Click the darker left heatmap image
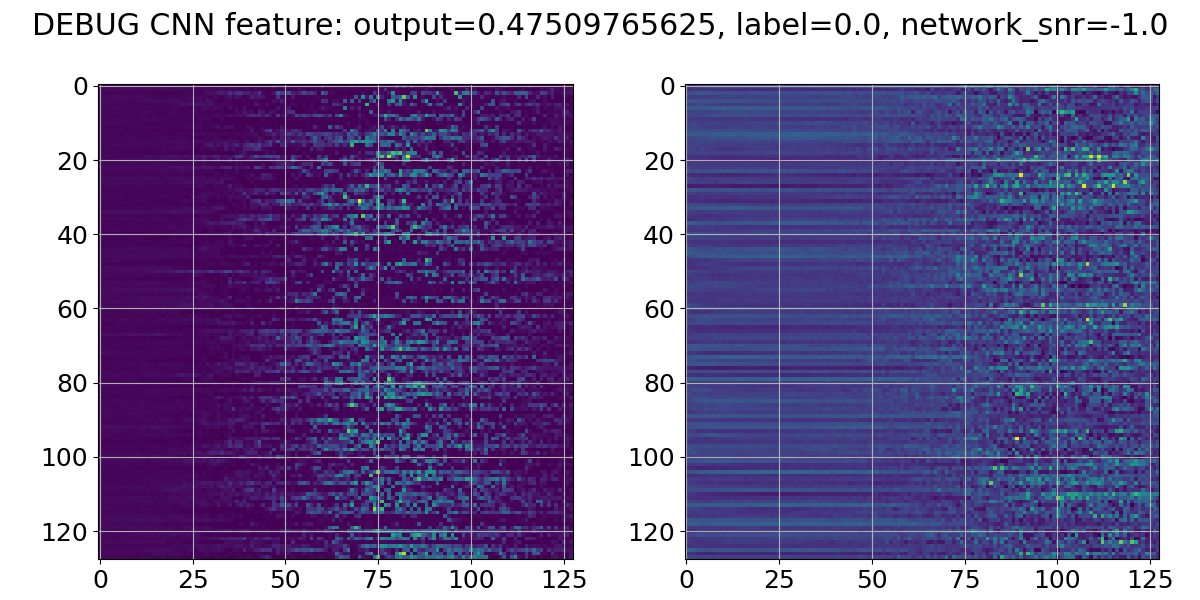 point(336,322)
